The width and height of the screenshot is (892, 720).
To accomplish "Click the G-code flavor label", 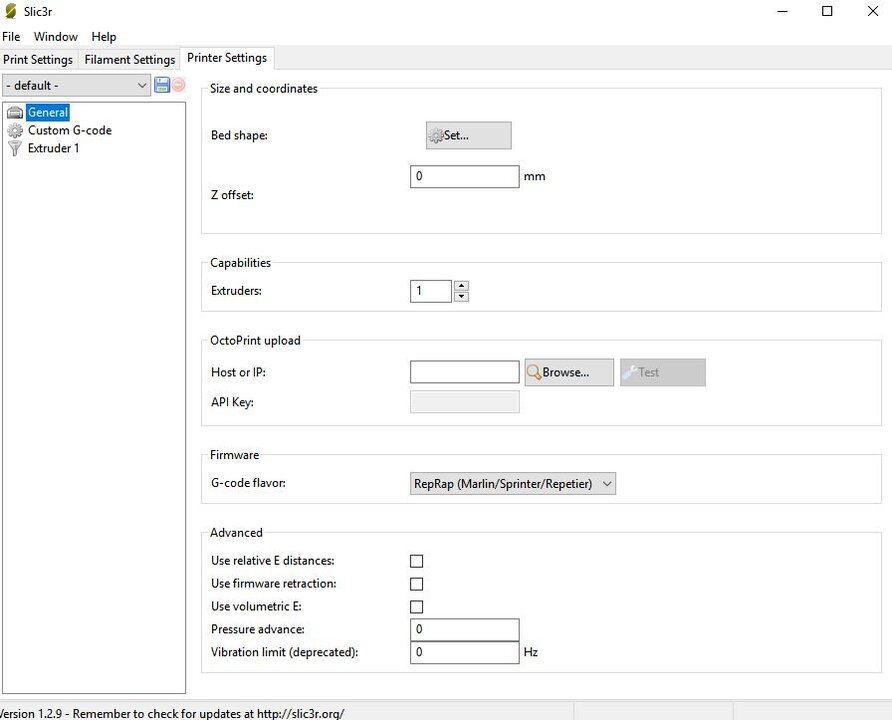I will click(x=248, y=483).
